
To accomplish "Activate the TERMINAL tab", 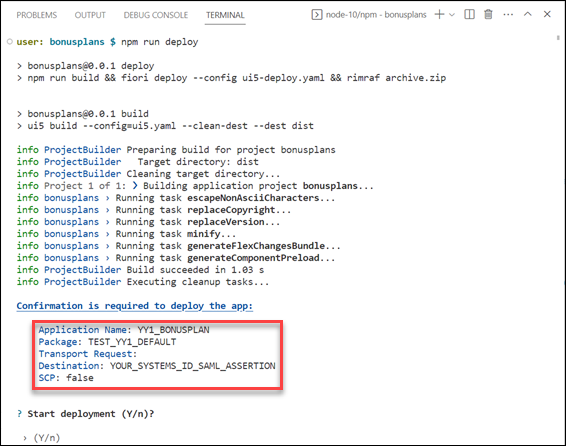I will coord(225,15).
